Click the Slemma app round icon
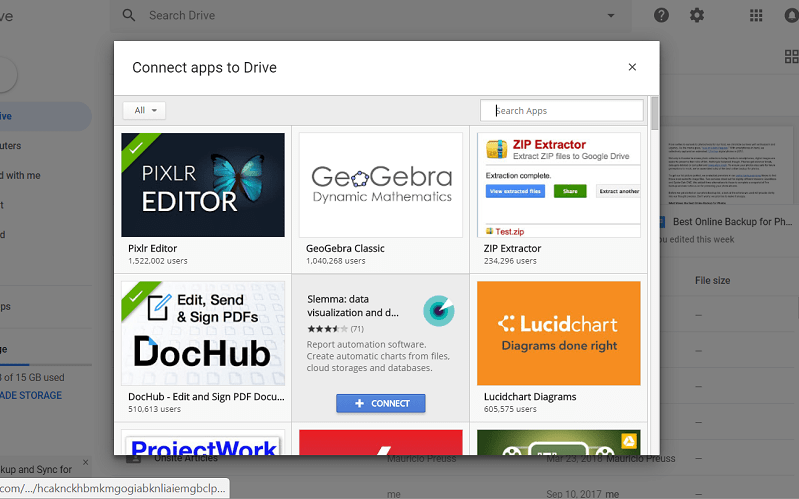 tap(438, 310)
